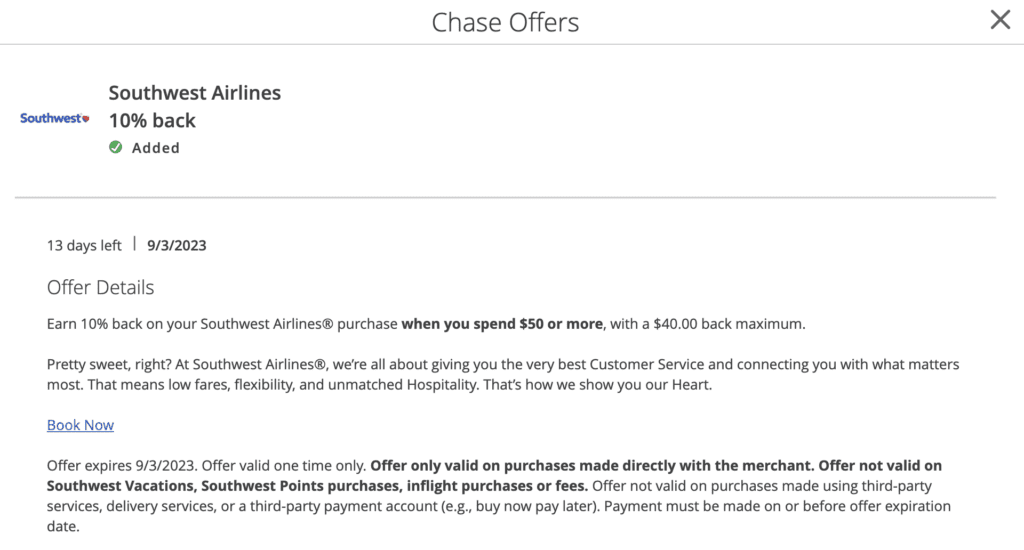The image size is (1024, 550).
Task: Select the Southwest Airlines merchant name heading
Action: pos(194,93)
